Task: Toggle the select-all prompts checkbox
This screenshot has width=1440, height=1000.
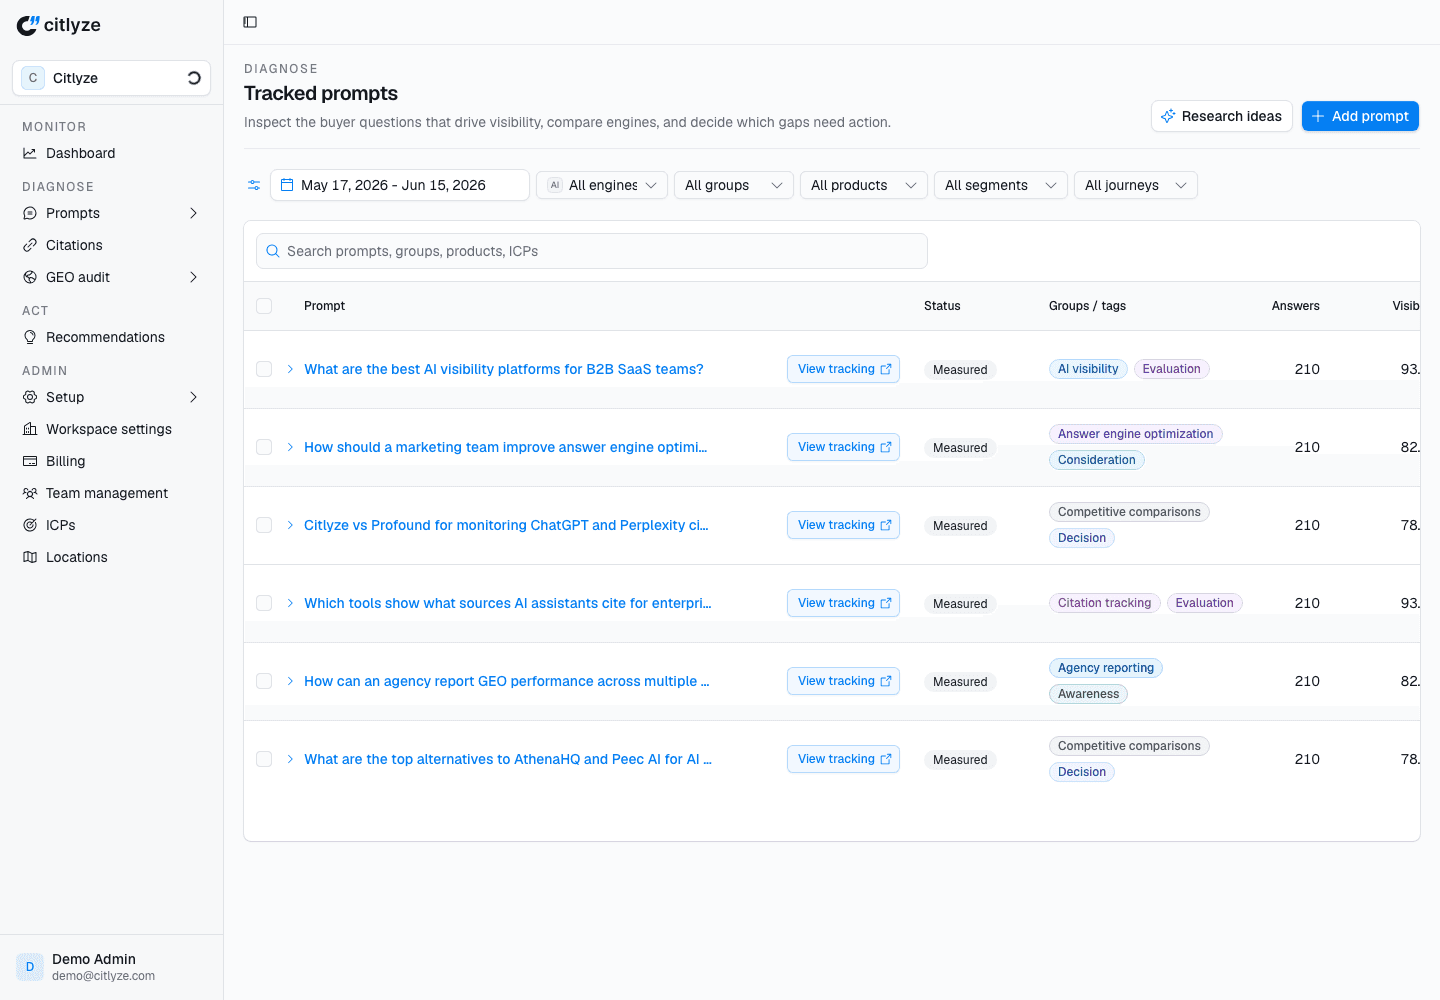Action: pyautogui.click(x=264, y=306)
